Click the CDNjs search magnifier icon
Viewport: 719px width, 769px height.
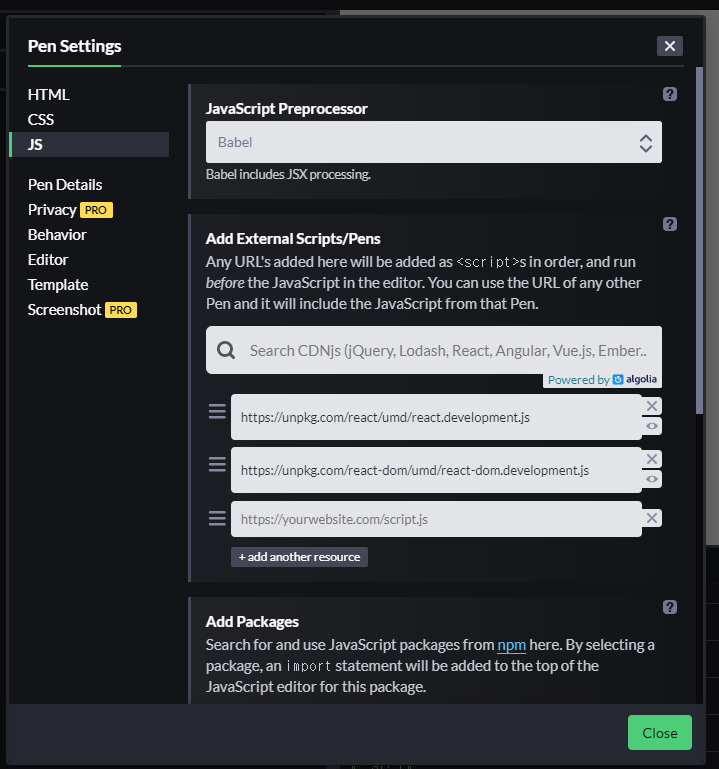tap(226, 350)
